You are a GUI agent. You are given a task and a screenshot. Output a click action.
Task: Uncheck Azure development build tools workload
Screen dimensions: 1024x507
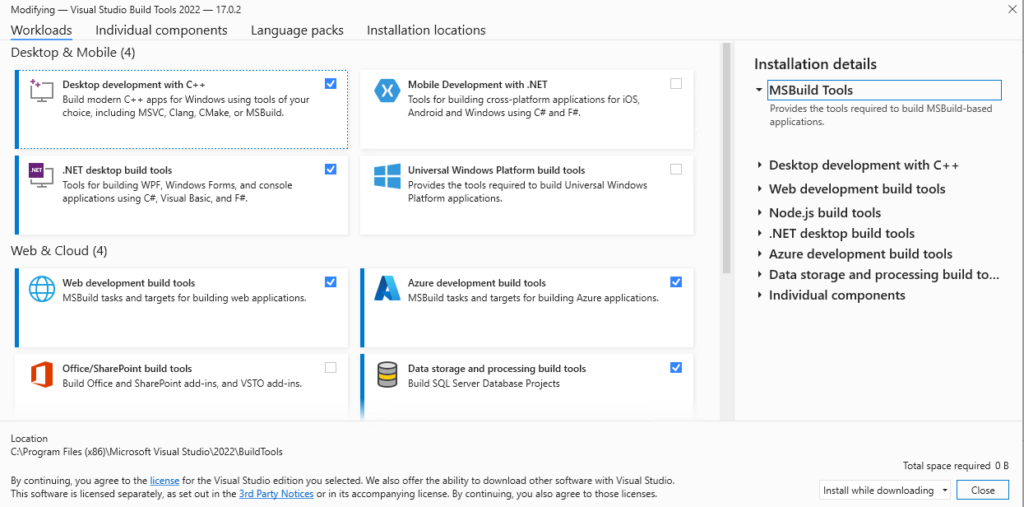coord(676,282)
